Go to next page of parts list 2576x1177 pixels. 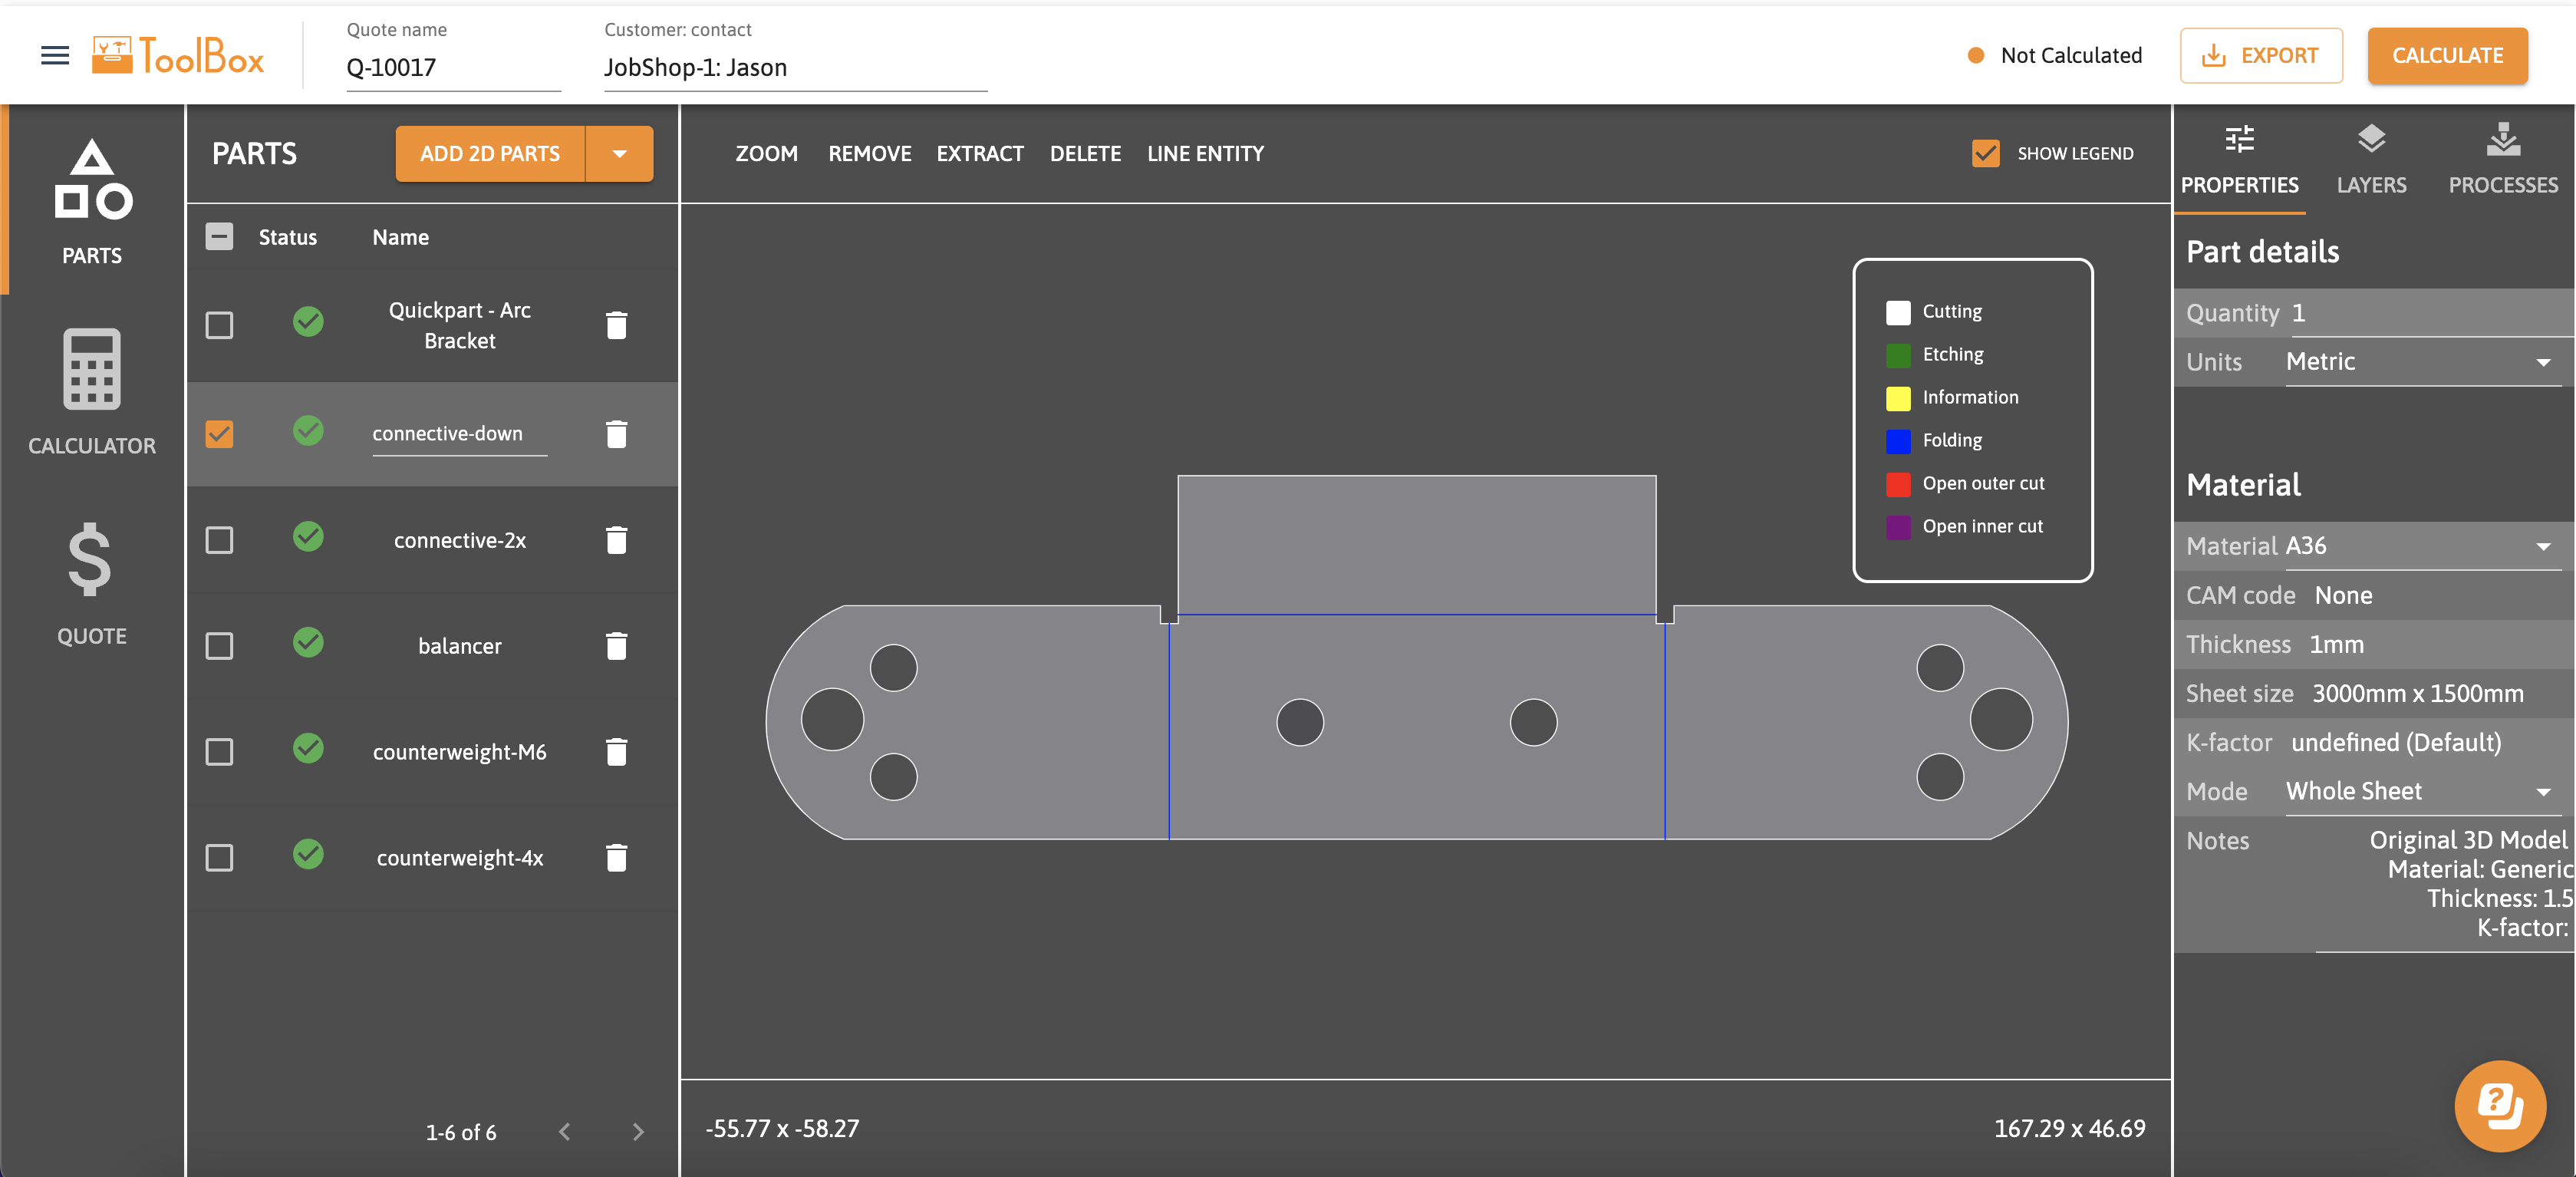[x=638, y=1132]
